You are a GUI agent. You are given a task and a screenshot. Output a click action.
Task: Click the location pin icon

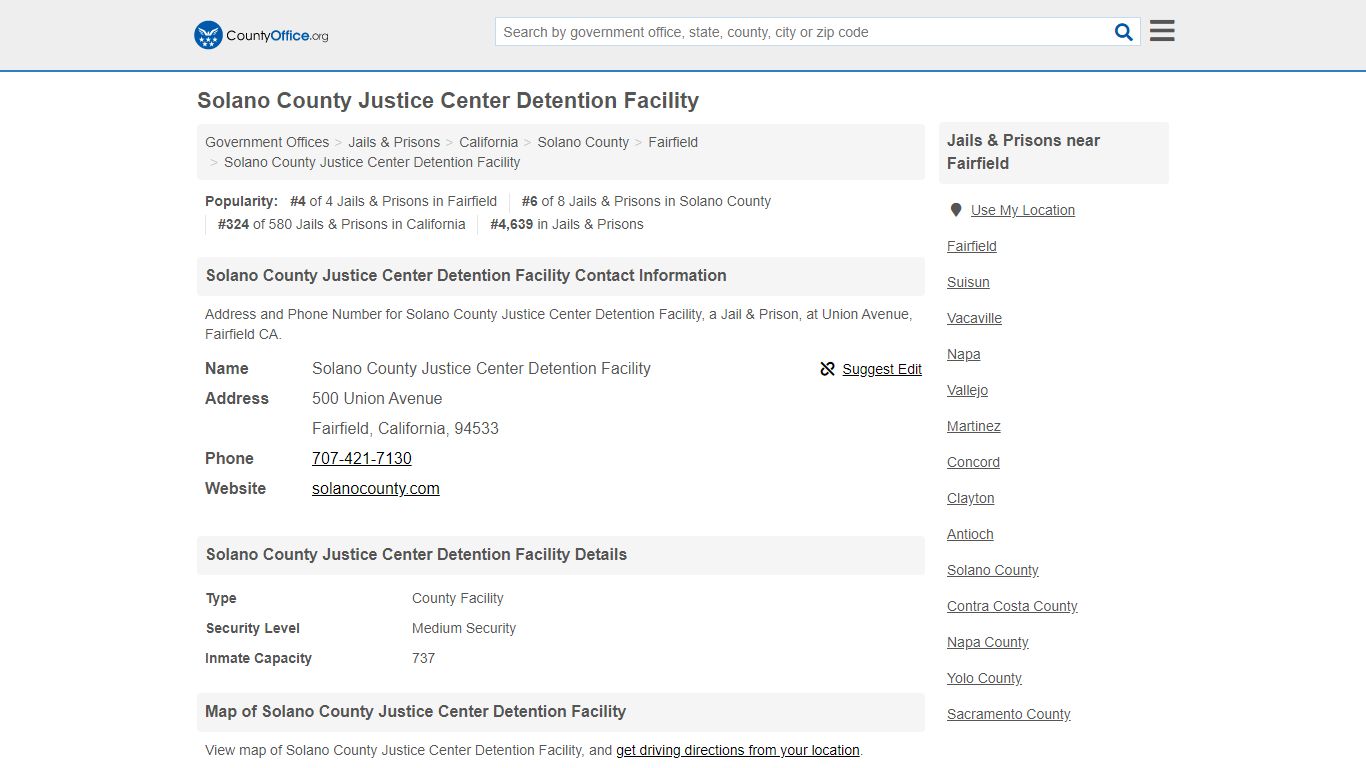coord(956,210)
